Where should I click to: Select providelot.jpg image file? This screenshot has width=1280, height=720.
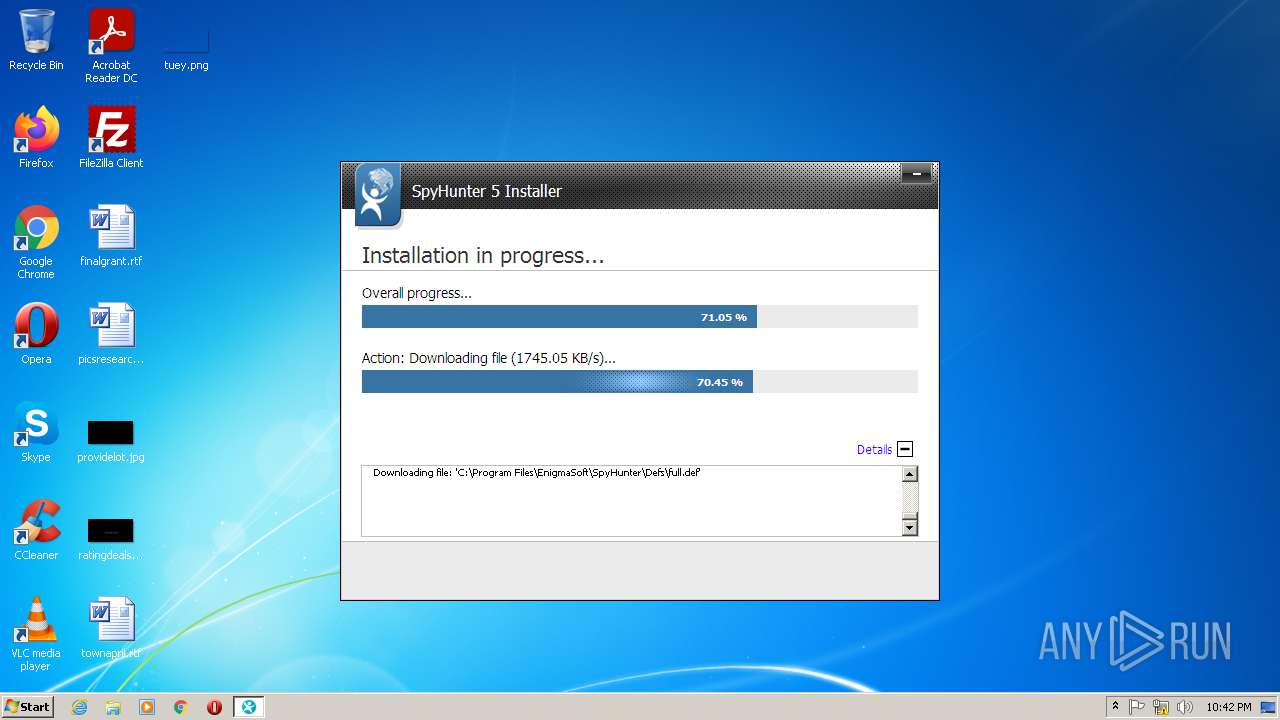(111, 440)
